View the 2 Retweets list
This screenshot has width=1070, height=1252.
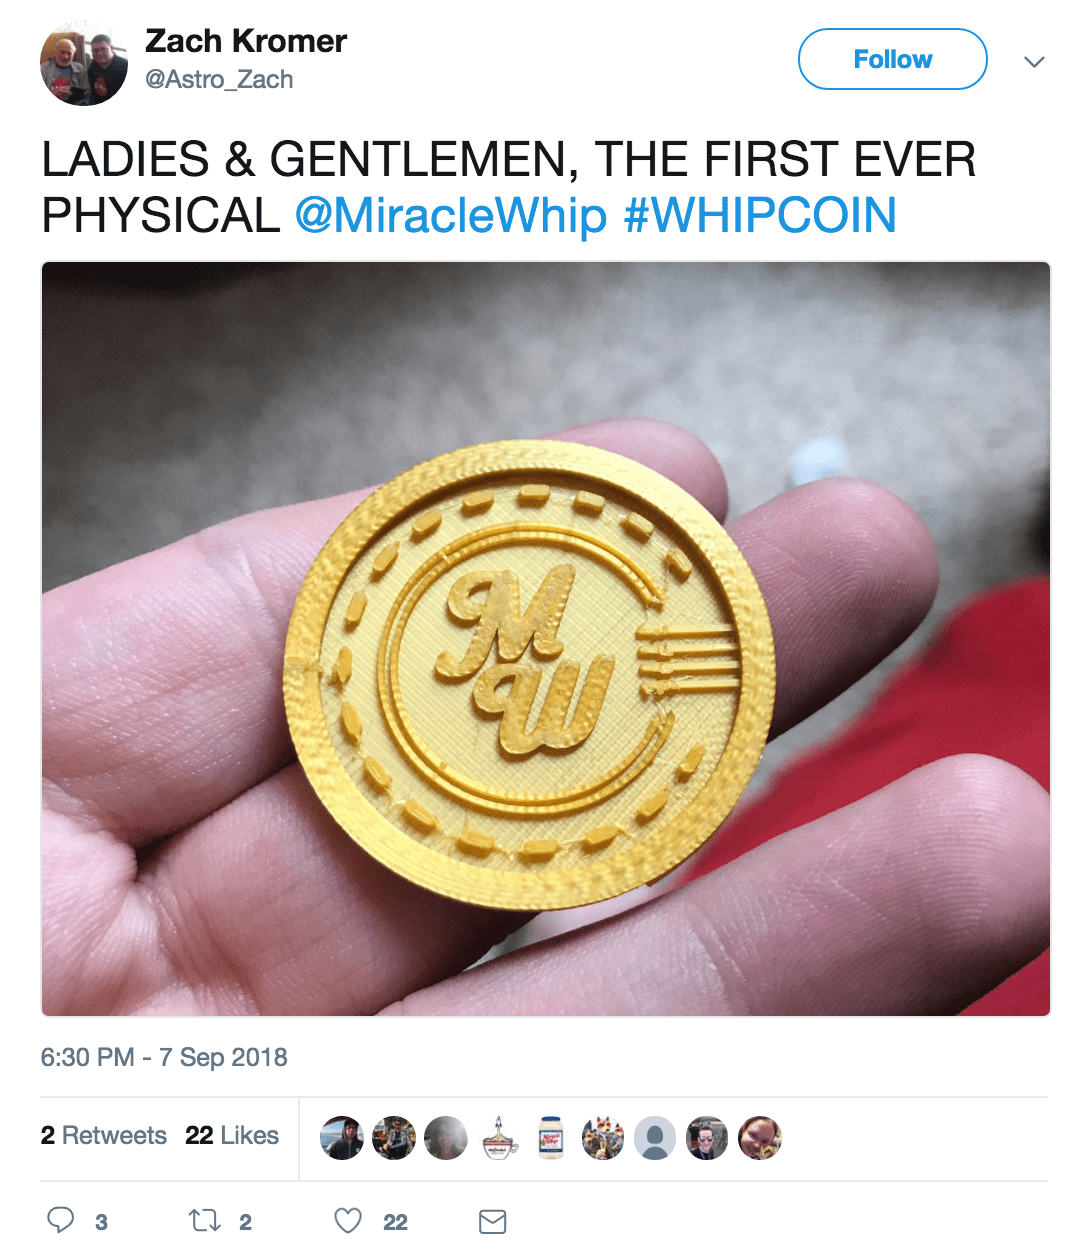pos(104,1135)
